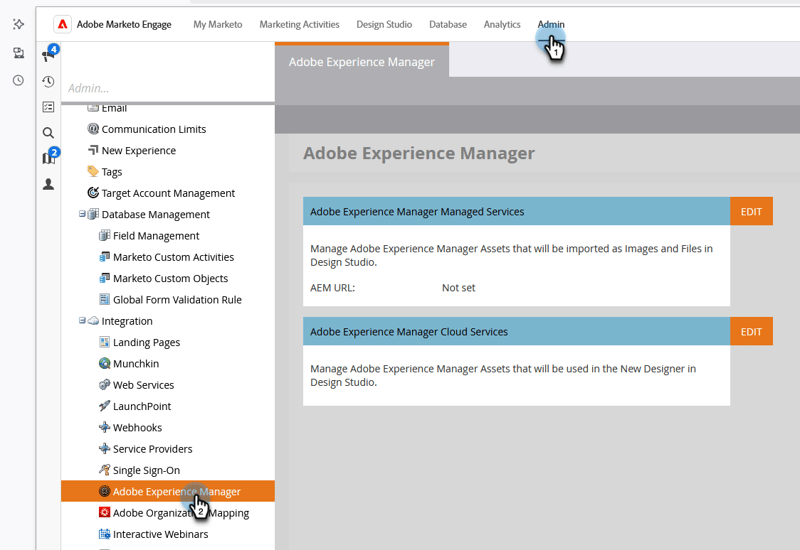Select the Database Management label
The height and width of the screenshot is (550, 800).
(x=156, y=214)
